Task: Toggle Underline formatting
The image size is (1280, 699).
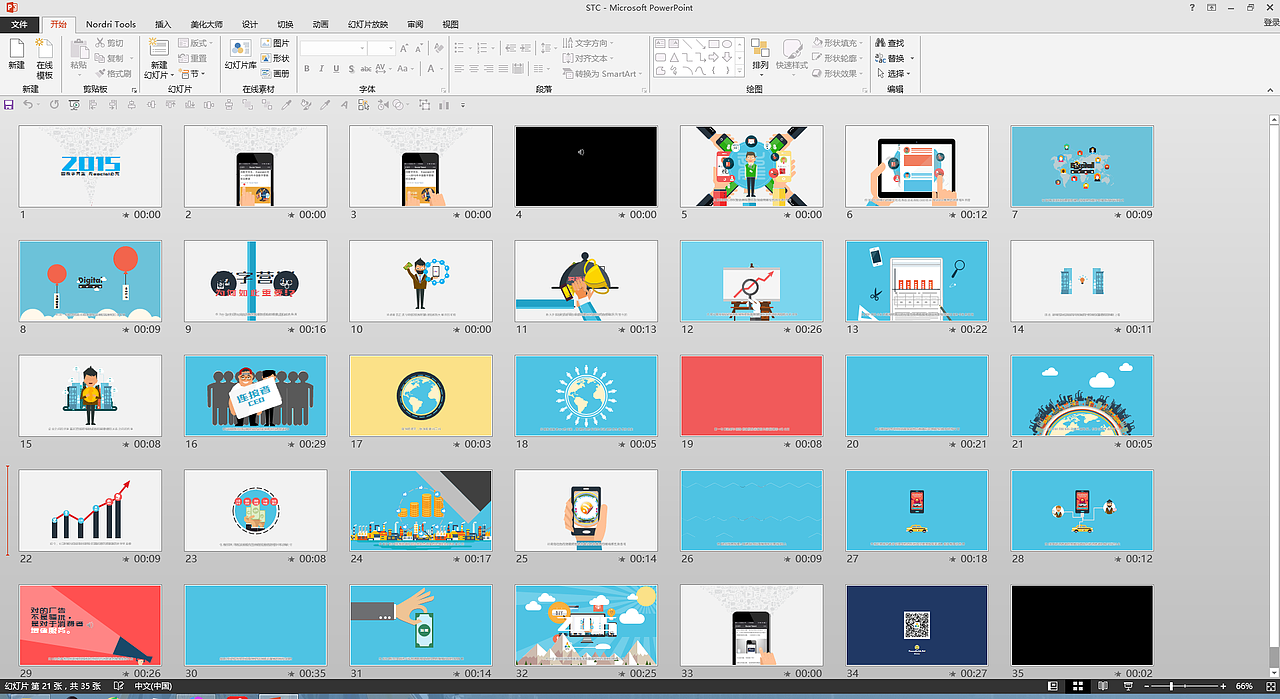Action: click(336, 69)
